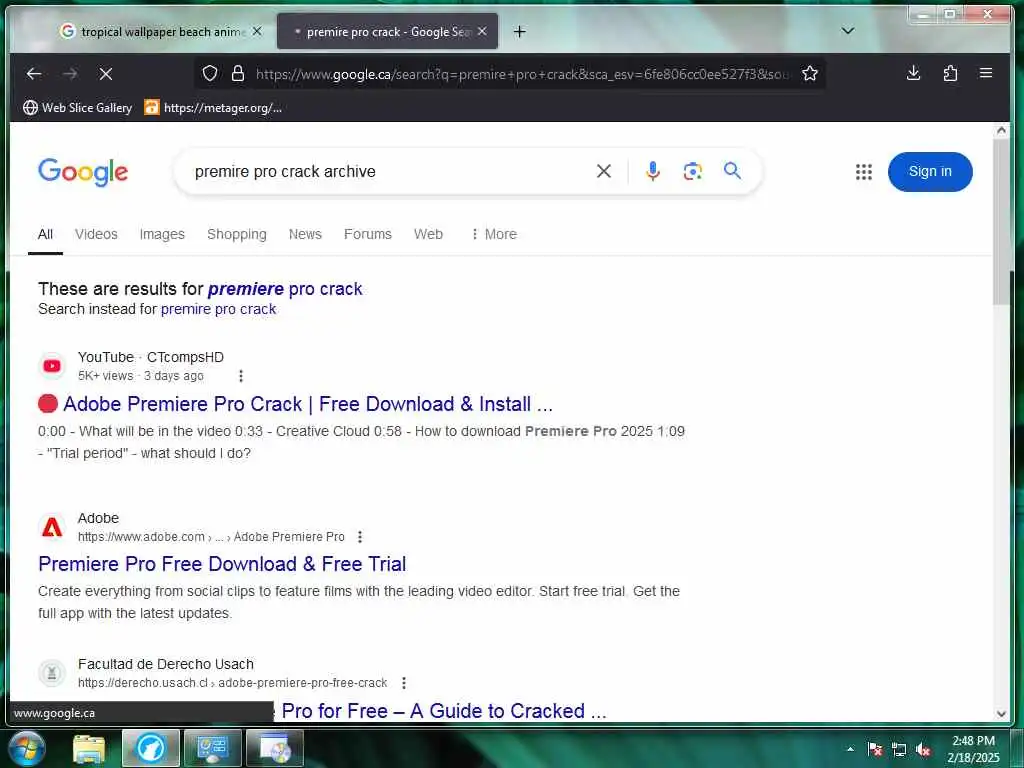Go back to the previous page

coord(34,74)
